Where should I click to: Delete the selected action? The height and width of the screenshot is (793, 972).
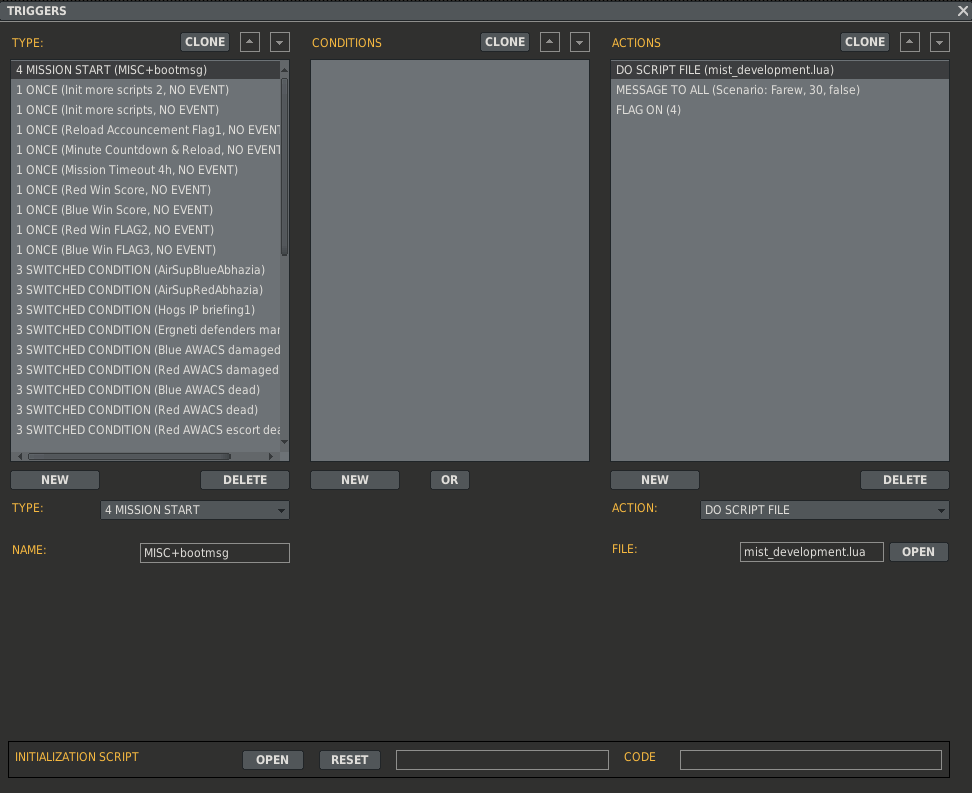coord(905,480)
